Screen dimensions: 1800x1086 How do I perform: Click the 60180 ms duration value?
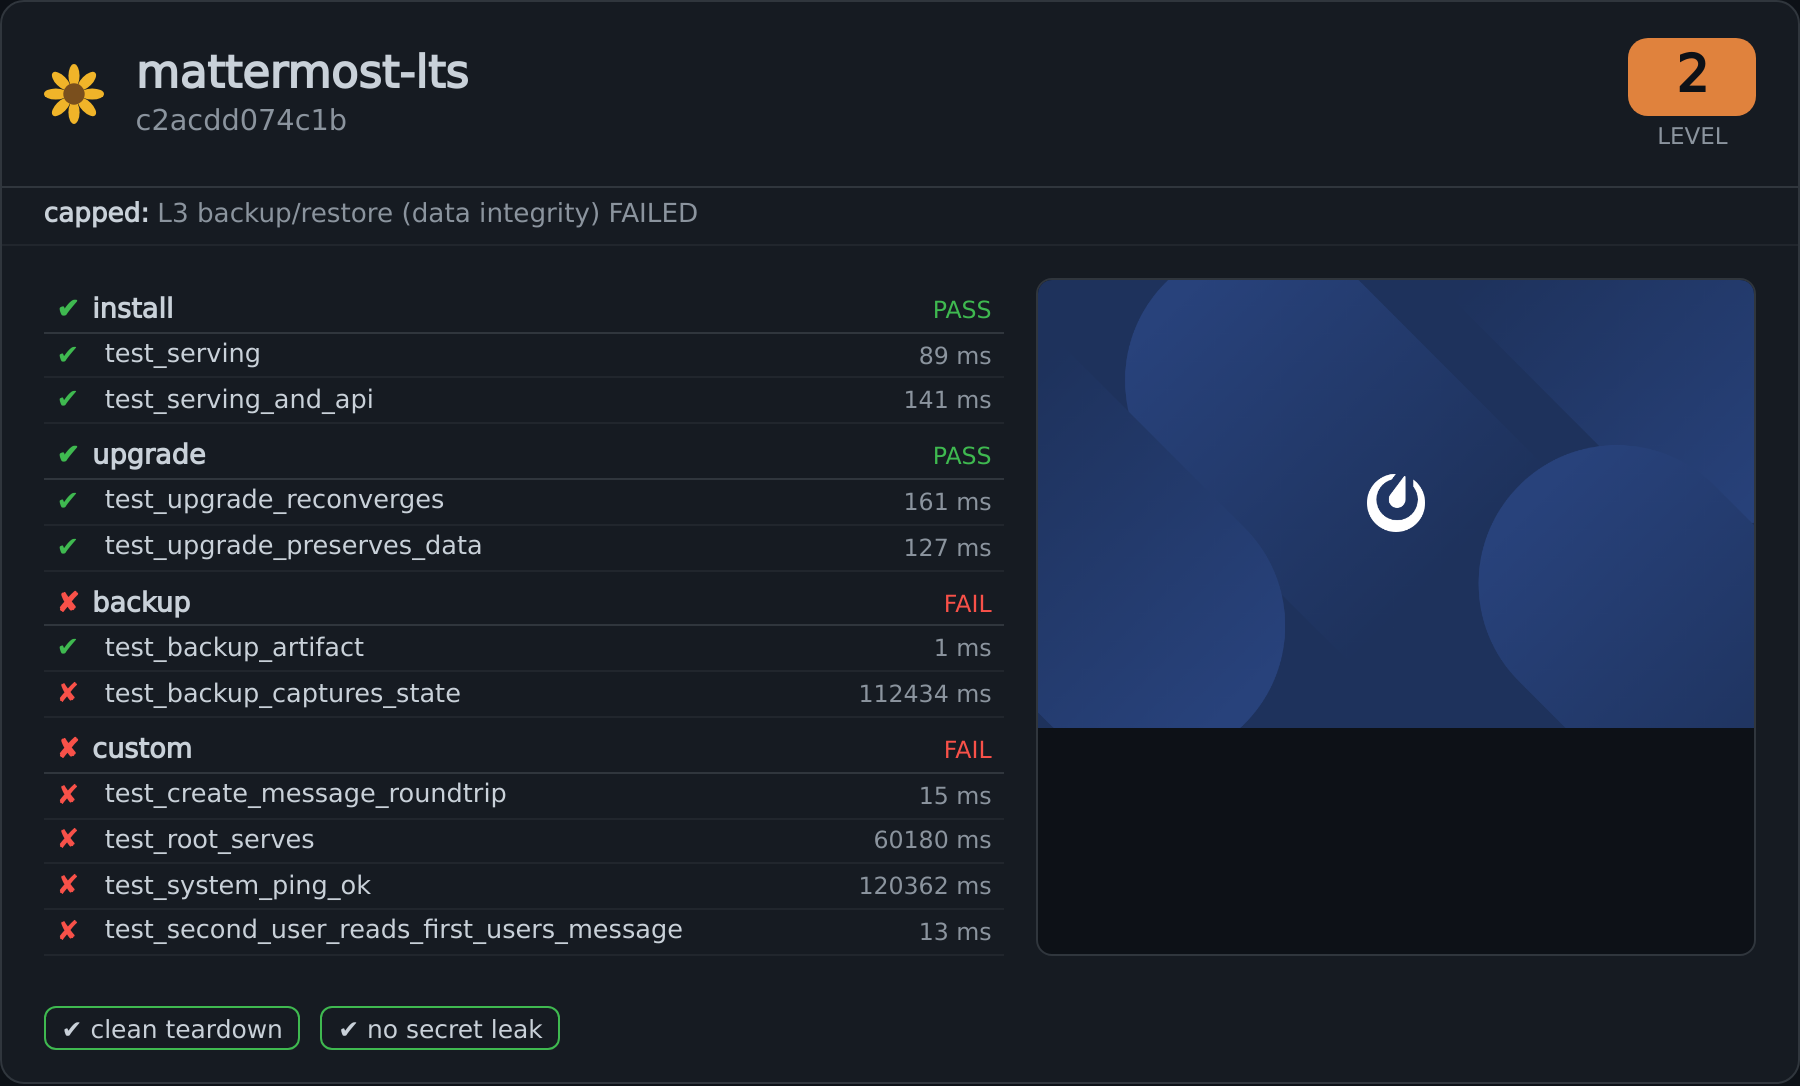pos(932,840)
